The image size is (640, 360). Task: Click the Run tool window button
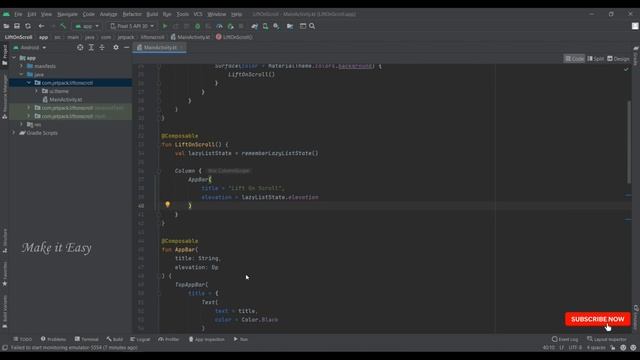(241, 339)
